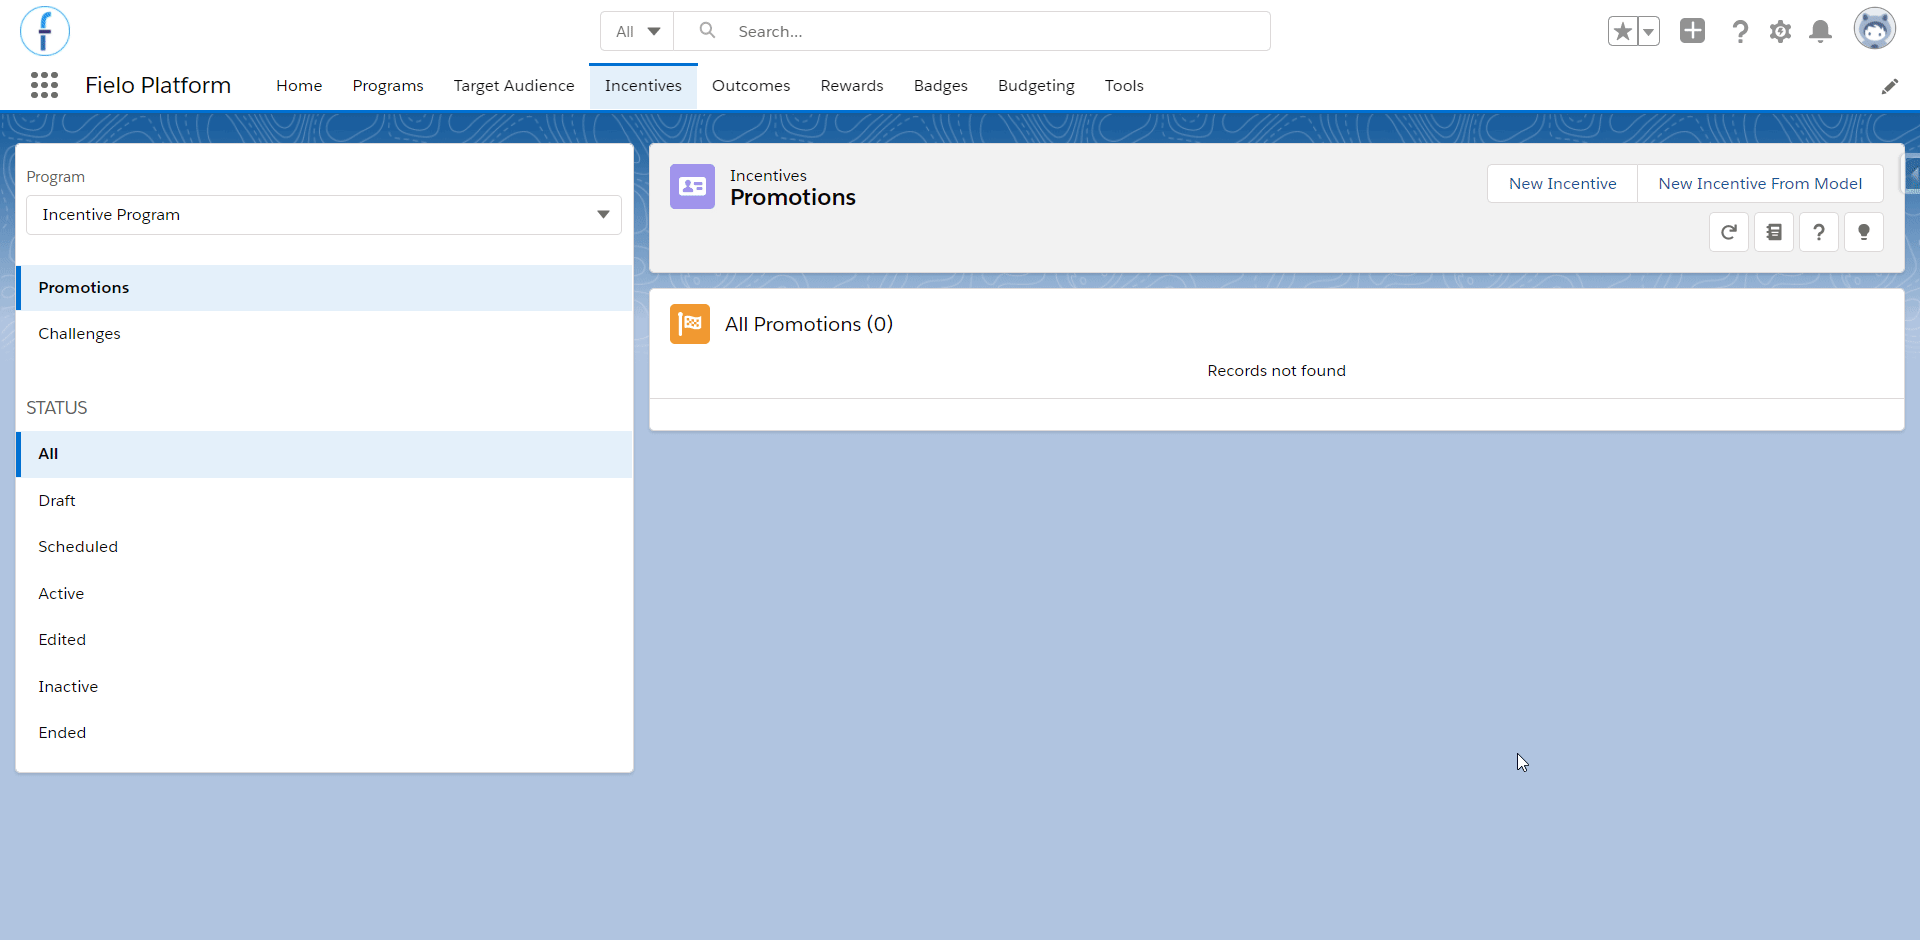Open the favorites list dropdown arrow
Viewport: 1920px width, 940px height.
click(1649, 32)
